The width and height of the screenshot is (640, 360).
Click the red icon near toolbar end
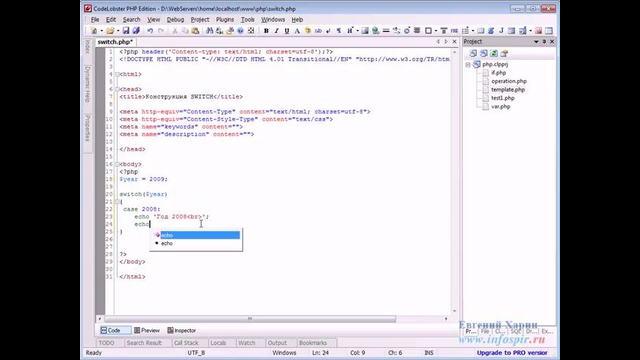click(538, 31)
